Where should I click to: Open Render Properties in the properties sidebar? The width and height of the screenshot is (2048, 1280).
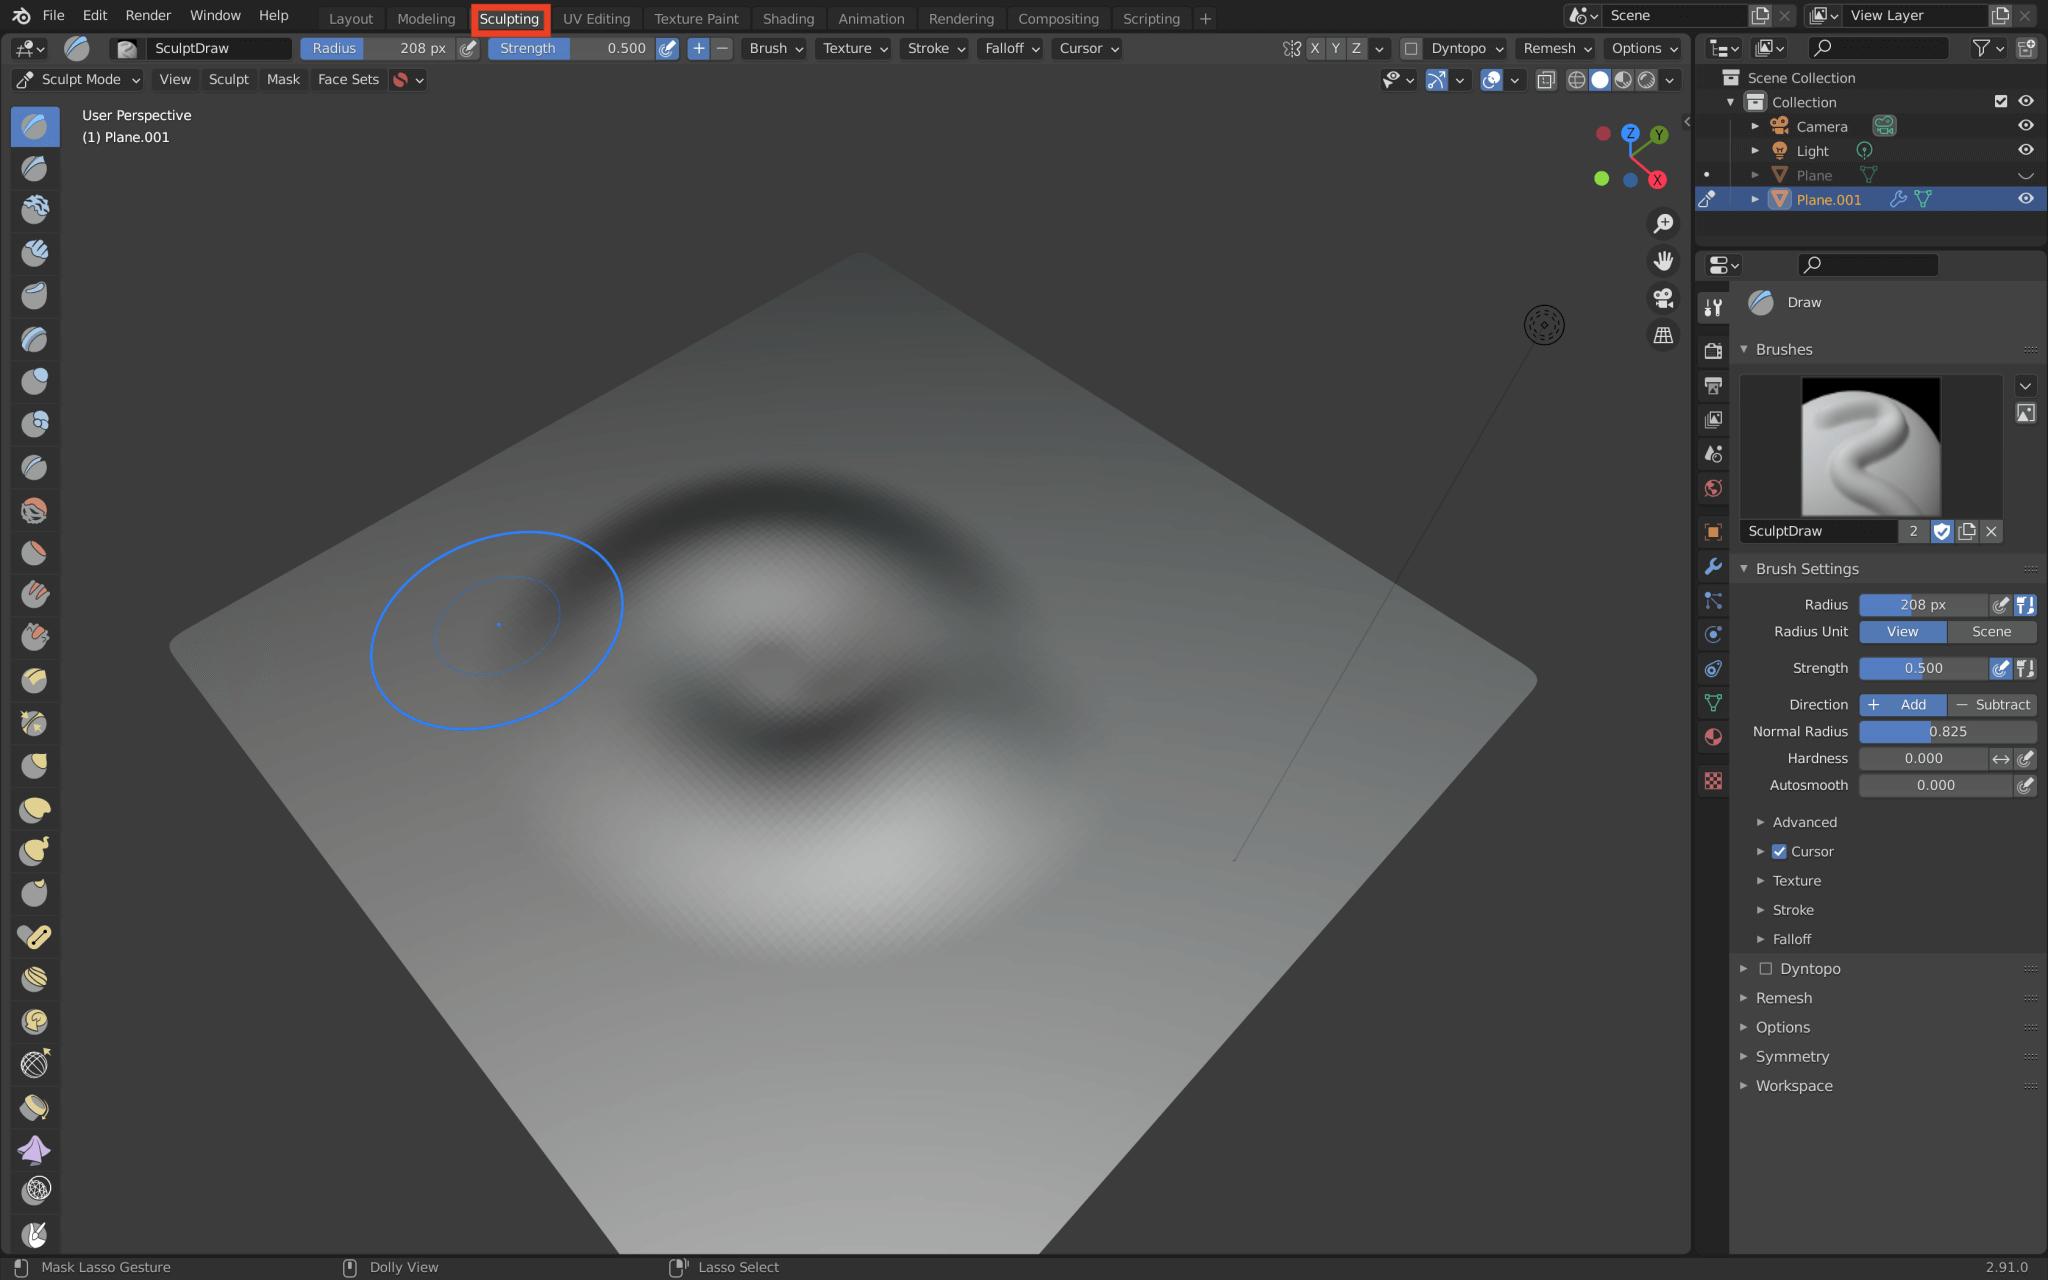pyautogui.click(x=1713, y=349)
